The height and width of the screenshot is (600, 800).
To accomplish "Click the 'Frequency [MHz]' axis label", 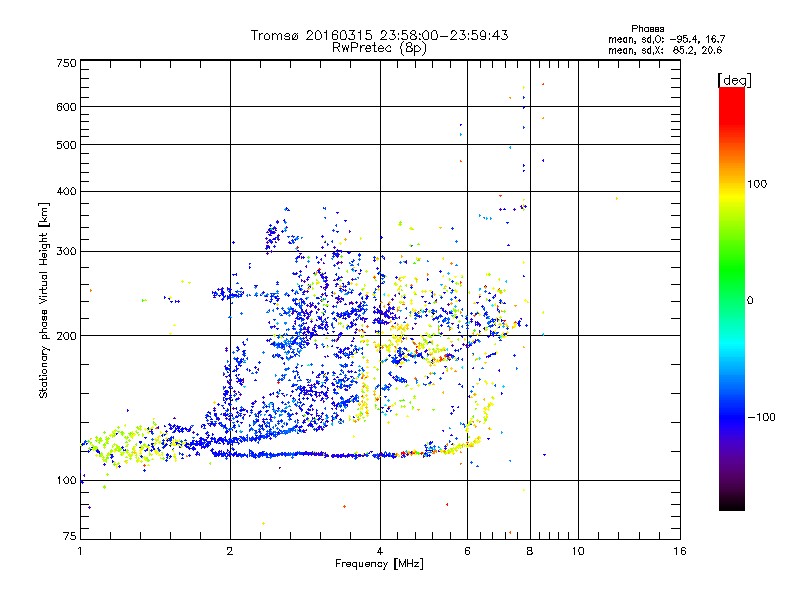I will (379, 564).
